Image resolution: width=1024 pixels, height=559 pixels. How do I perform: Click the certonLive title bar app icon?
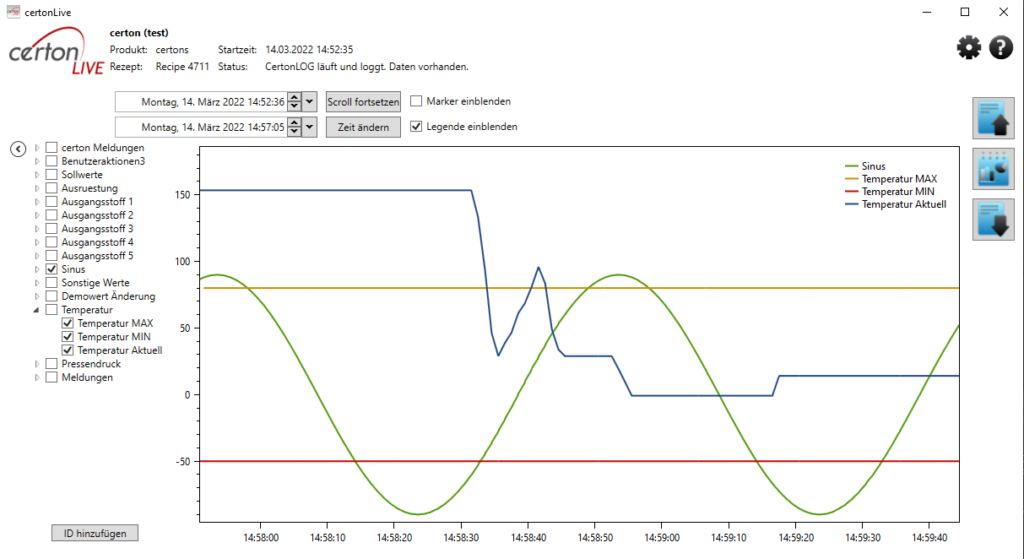click(x=13, y=12)
